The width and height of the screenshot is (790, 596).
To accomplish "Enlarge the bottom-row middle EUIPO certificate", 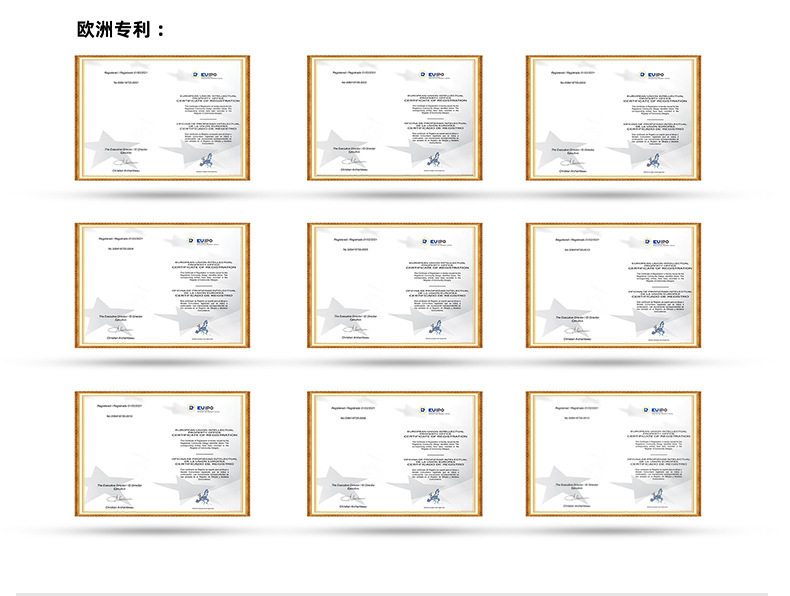I will point(394,454).
